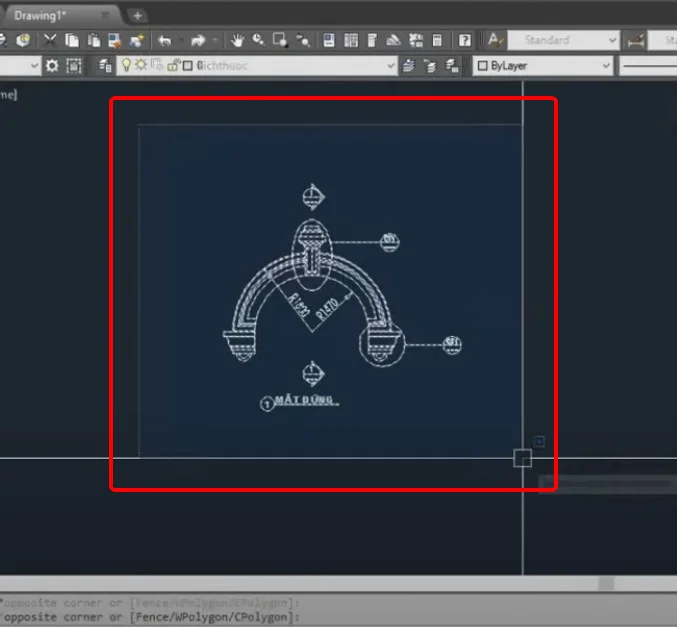Open the QuickCalc calculator icon
Viewport: 677px width, 627px height.
click(437, 41)
